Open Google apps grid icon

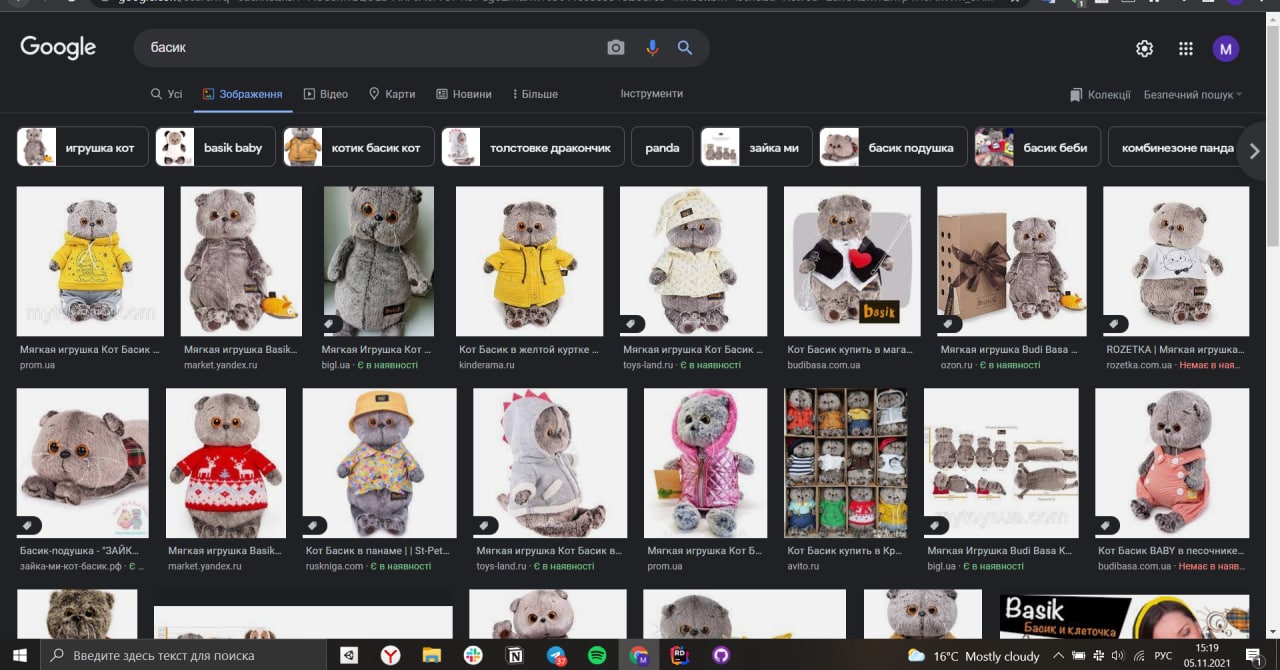click(x=1186, y=48)
